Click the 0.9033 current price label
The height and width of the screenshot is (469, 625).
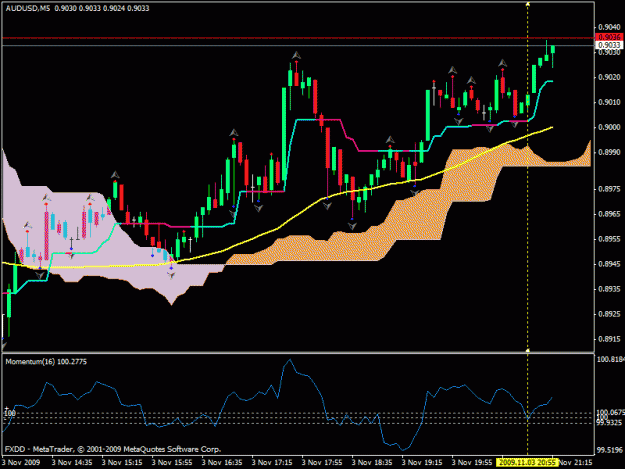click(x=609, y=45)
